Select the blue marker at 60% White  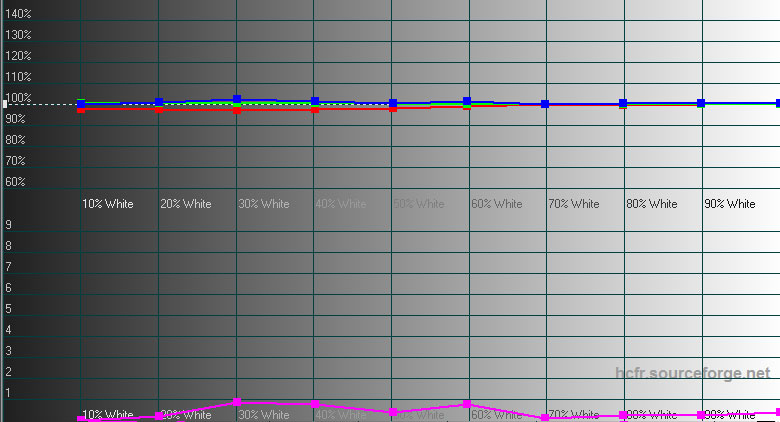coord(467,102)
